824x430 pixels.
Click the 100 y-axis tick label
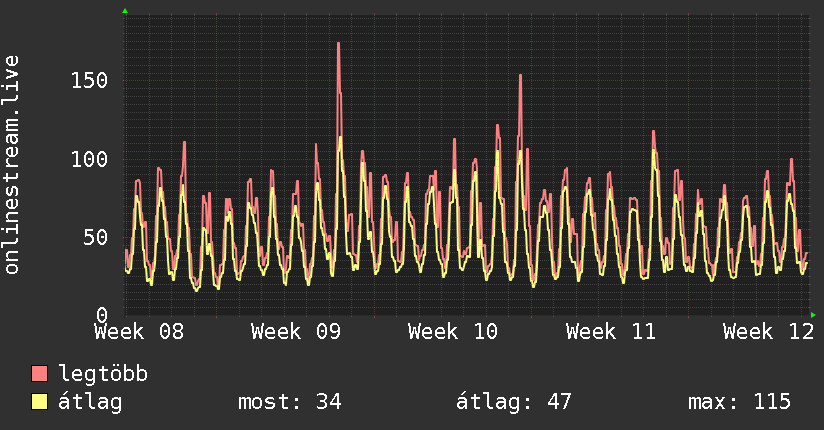[x=89, y=159]
